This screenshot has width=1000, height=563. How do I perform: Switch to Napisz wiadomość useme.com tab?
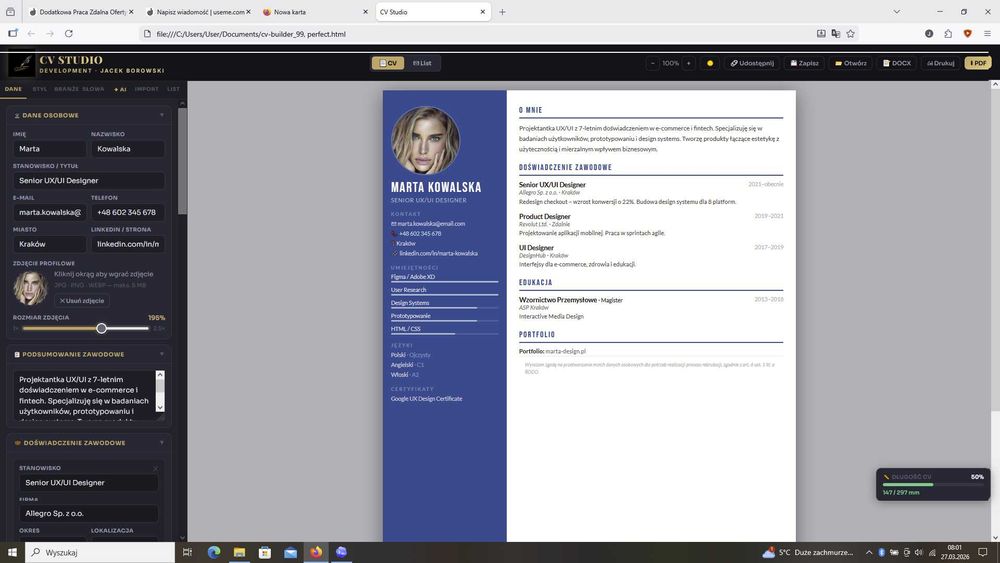point(198,12)
